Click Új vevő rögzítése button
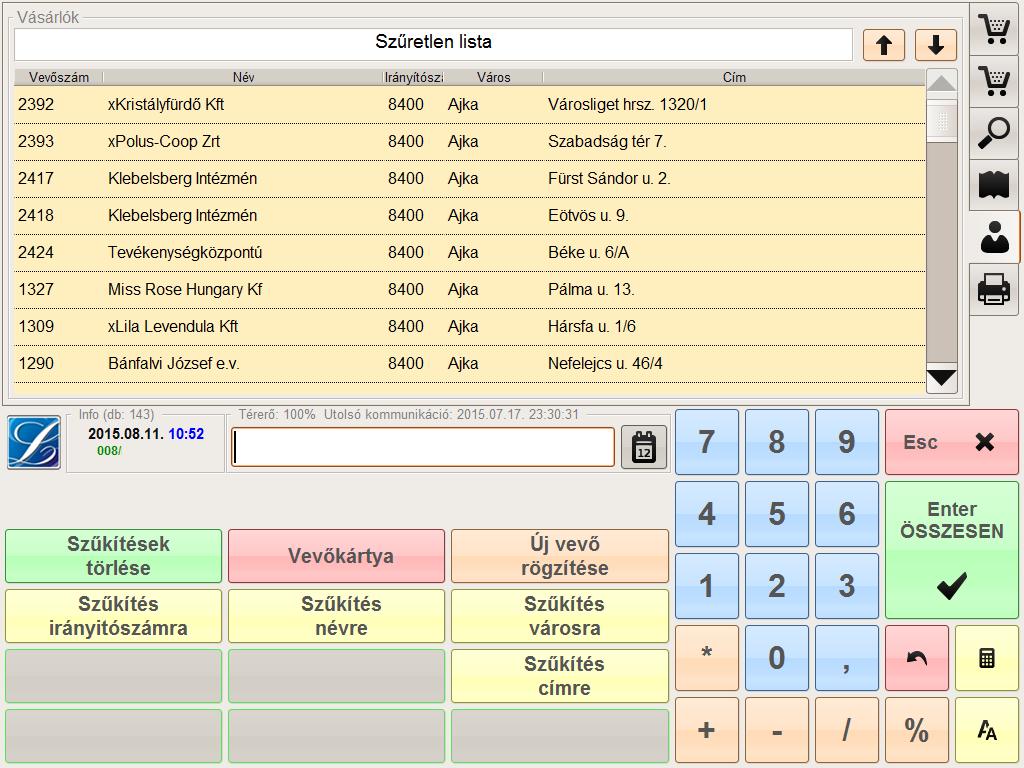 (560, 556)
